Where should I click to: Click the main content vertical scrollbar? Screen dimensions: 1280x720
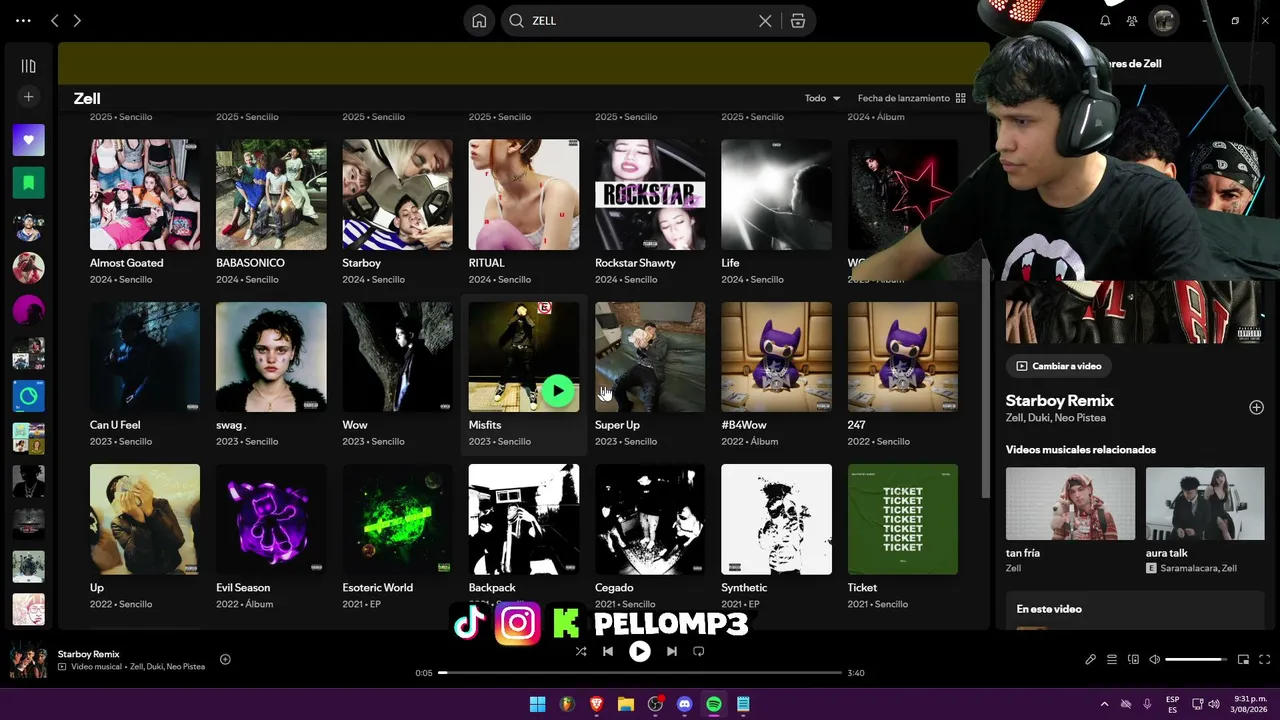pos(986,377)
